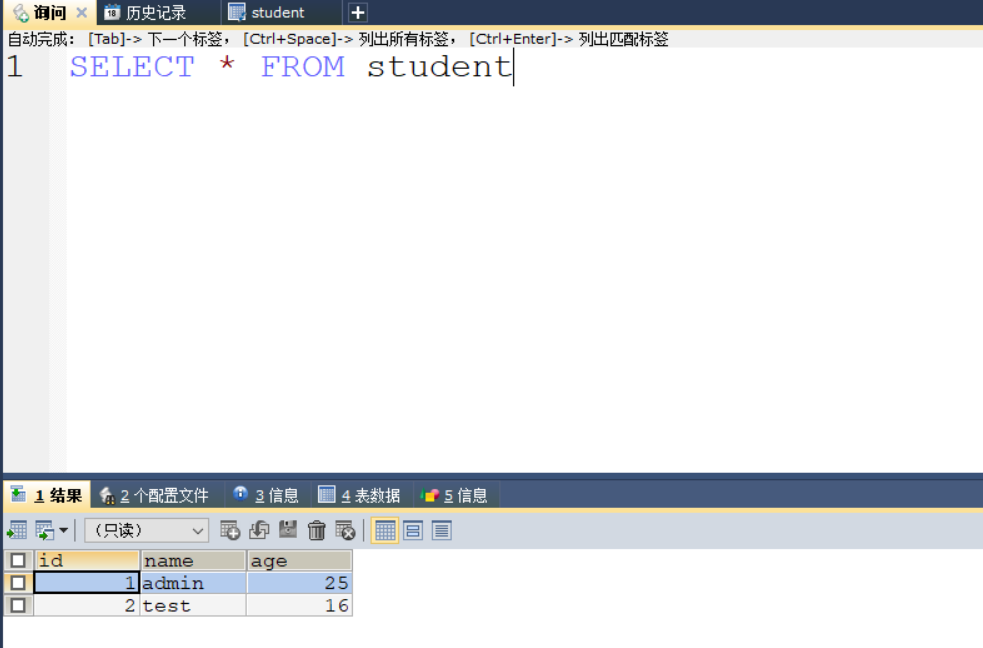This screenshot has width=983, height=648.
Task: Close the 询问 query tab
Action: pos(81,13)
